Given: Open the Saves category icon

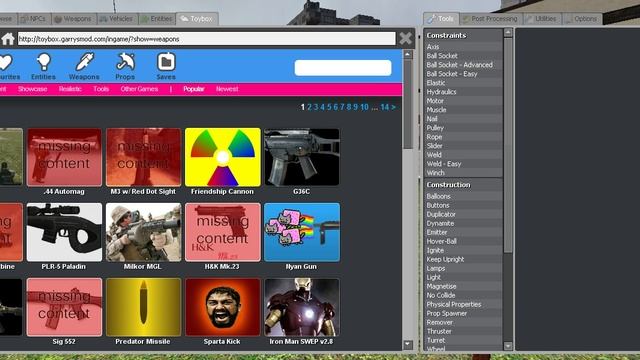Looking at the screenshot, I should click(x=166, y=66).
